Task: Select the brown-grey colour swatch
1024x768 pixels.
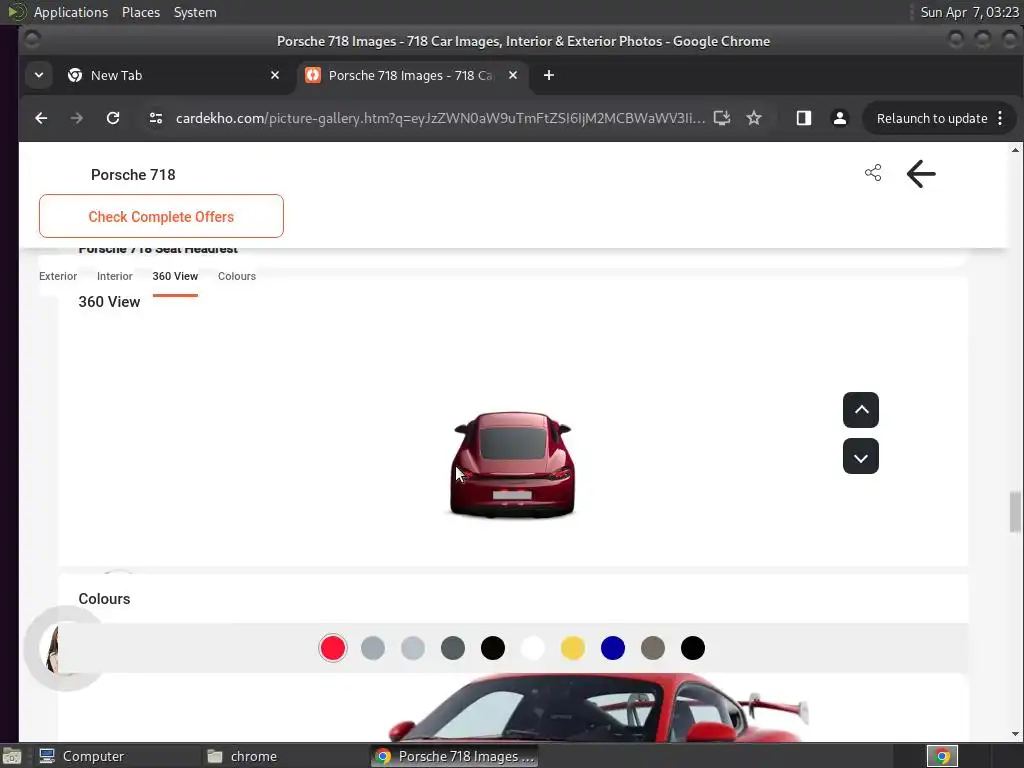Action: pyautogui.click(x=653, y=648)
